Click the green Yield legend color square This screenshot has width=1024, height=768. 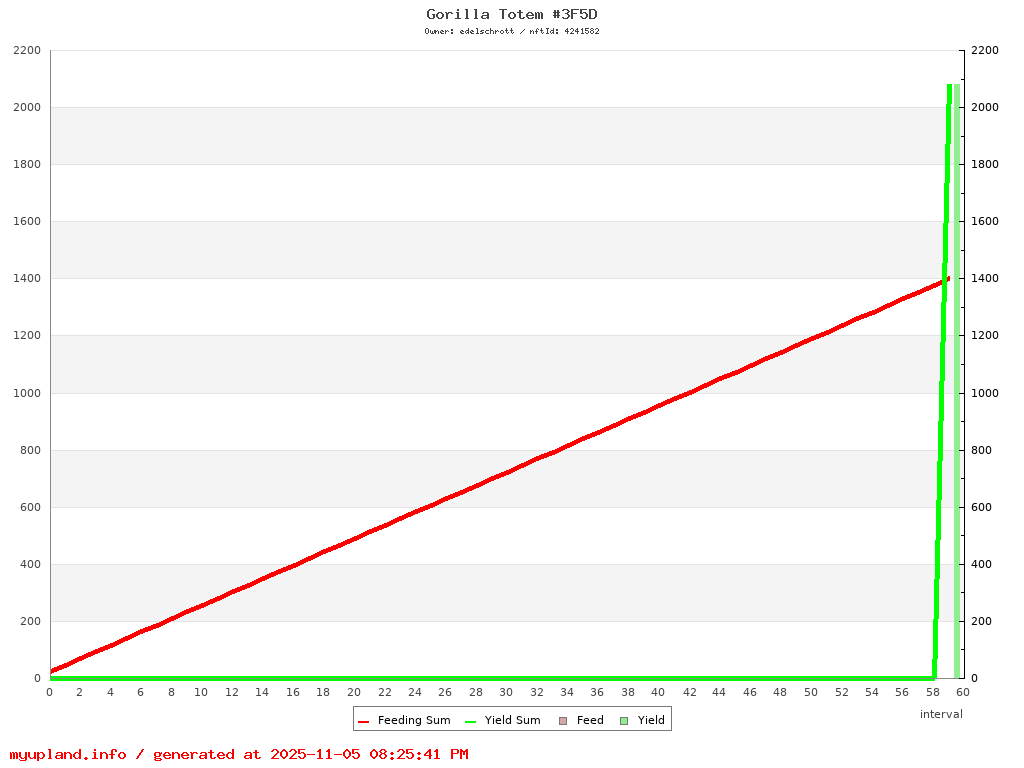(x=624, y=721)
